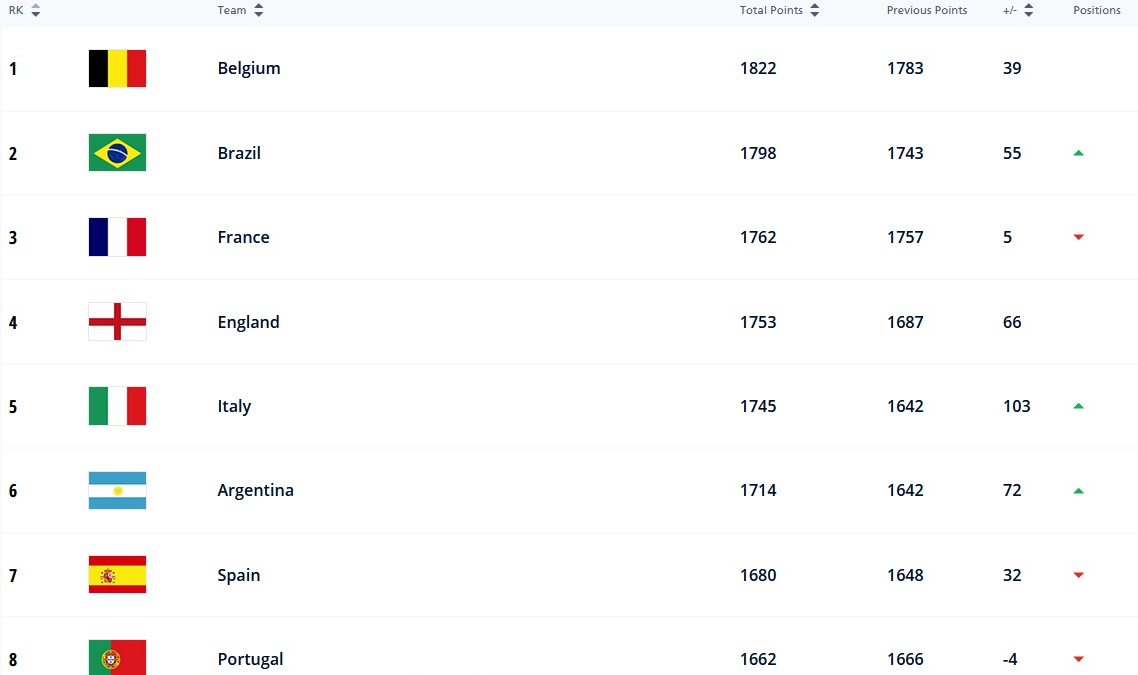Click the Brazil flag icon
The width and height of the screenshot is (1138, 675).
click(117, 153)
